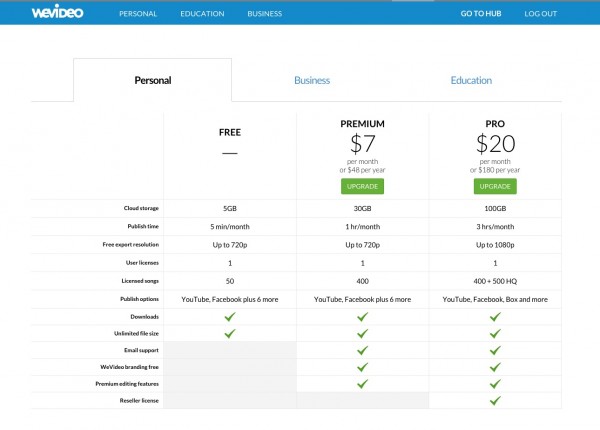Image resolution: width=600 pixels, height=430 pixels.
Task: Click the WeVideo branding free label
Action: 129,367
